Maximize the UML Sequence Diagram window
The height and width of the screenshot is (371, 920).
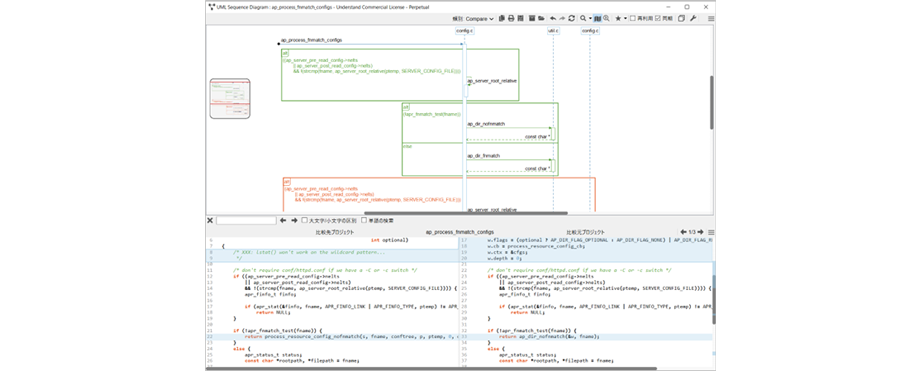click(687, 6)
